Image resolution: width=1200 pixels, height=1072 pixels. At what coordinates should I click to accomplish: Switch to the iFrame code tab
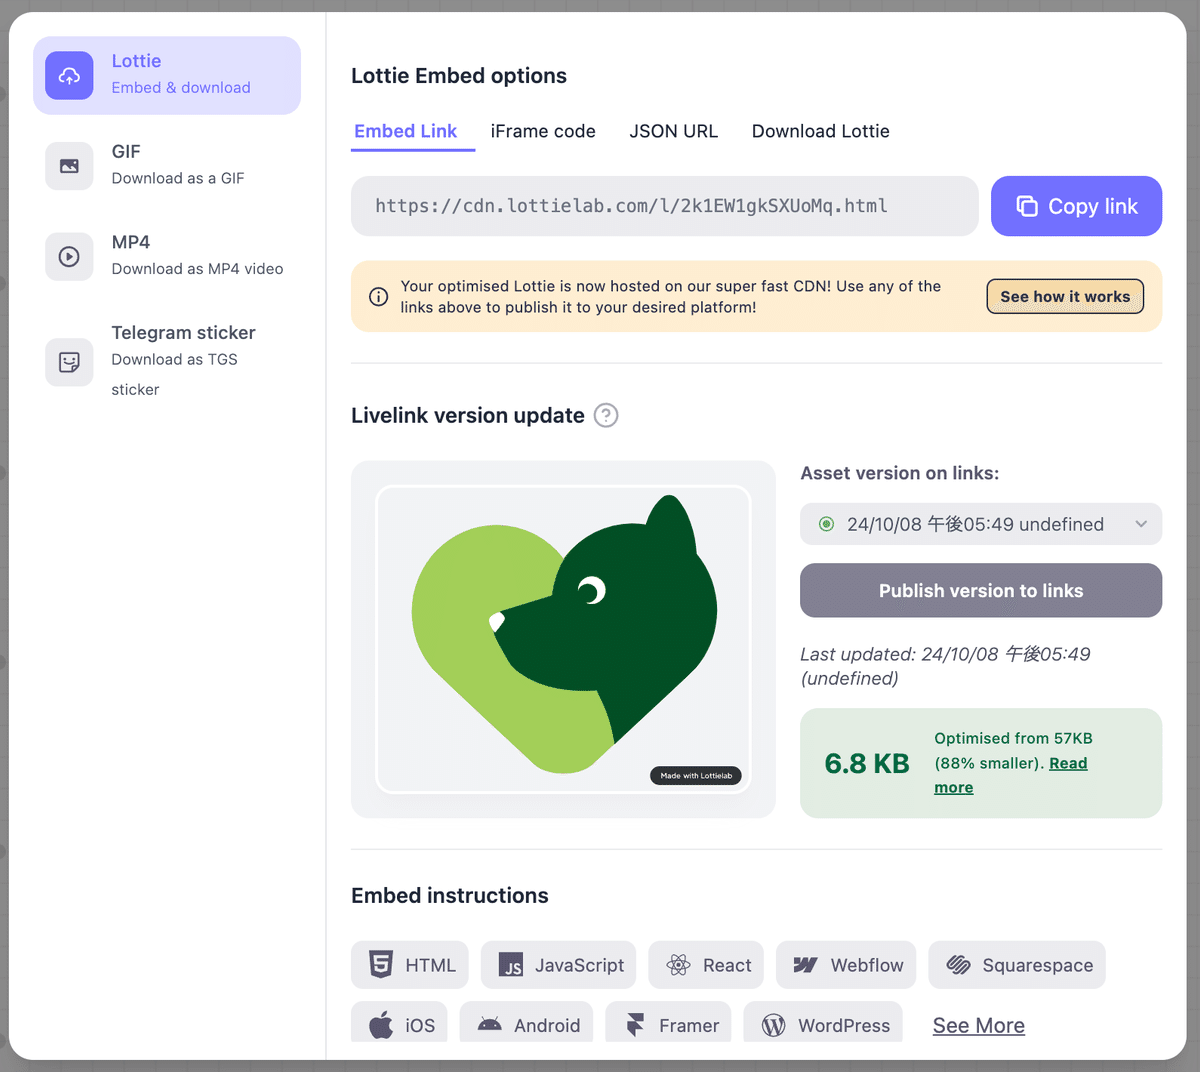tap(543, 131)
